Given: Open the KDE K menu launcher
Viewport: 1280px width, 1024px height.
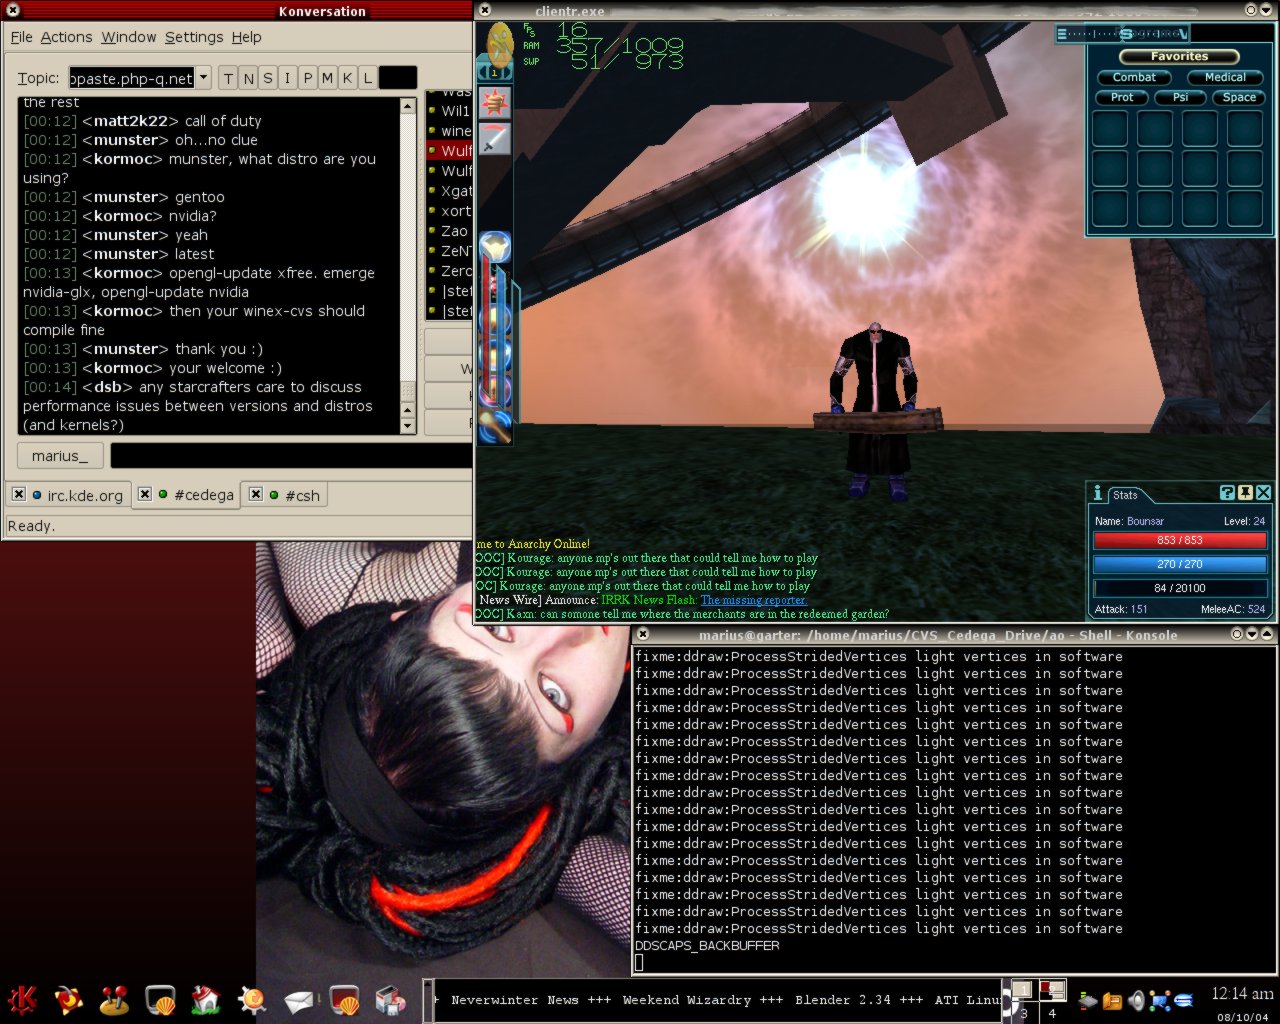Looking at the screenshot, I should pyautogui.click(x=22, y=999).
